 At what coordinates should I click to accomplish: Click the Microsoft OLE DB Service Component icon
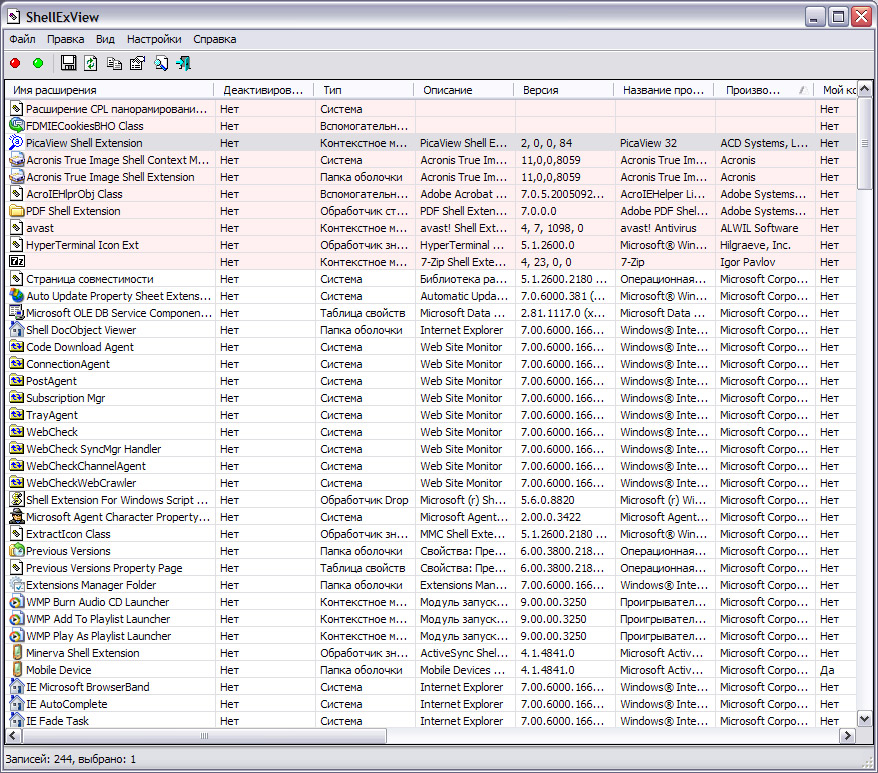(x=17, y=313)
